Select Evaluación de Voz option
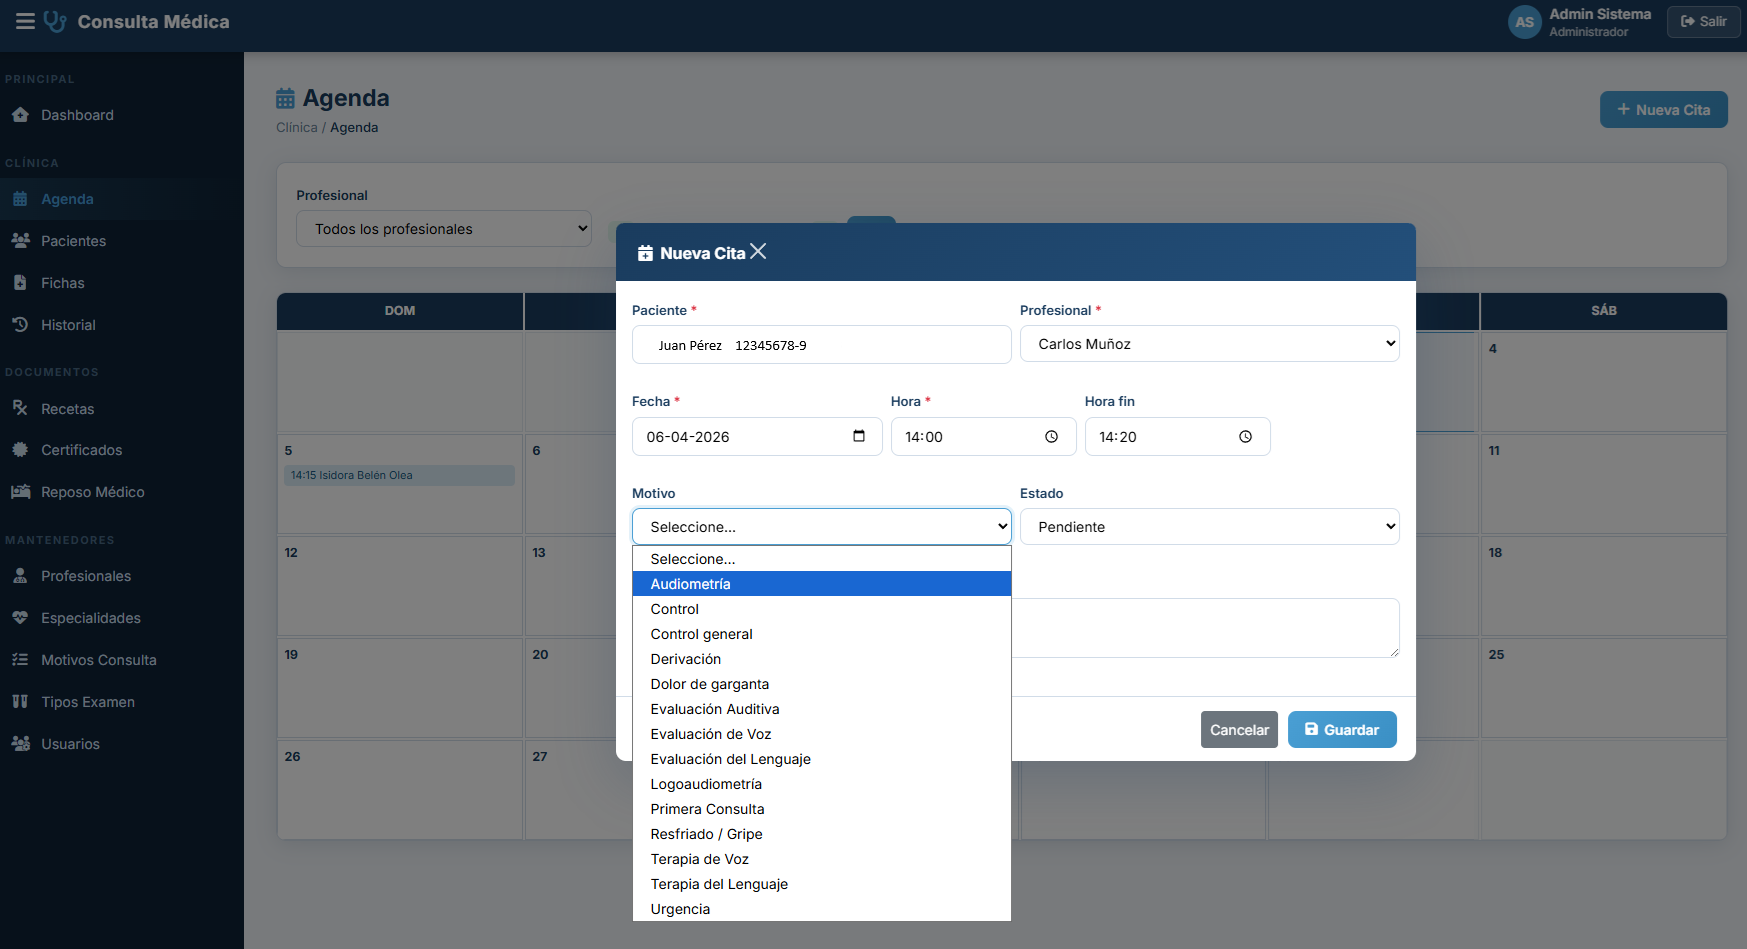Image resolution: width=1747 pixels, height=949 pixels. (x=822, y=734)
